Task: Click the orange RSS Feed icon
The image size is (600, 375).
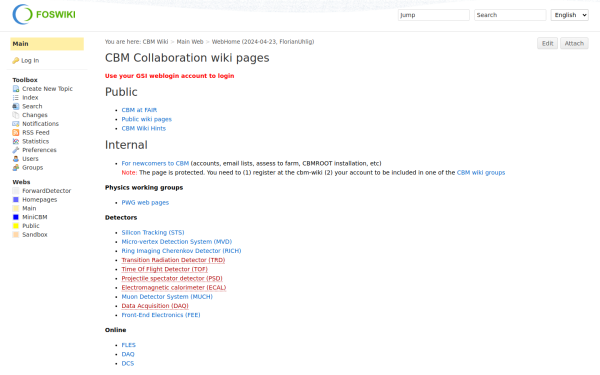Action: point(16,133)
